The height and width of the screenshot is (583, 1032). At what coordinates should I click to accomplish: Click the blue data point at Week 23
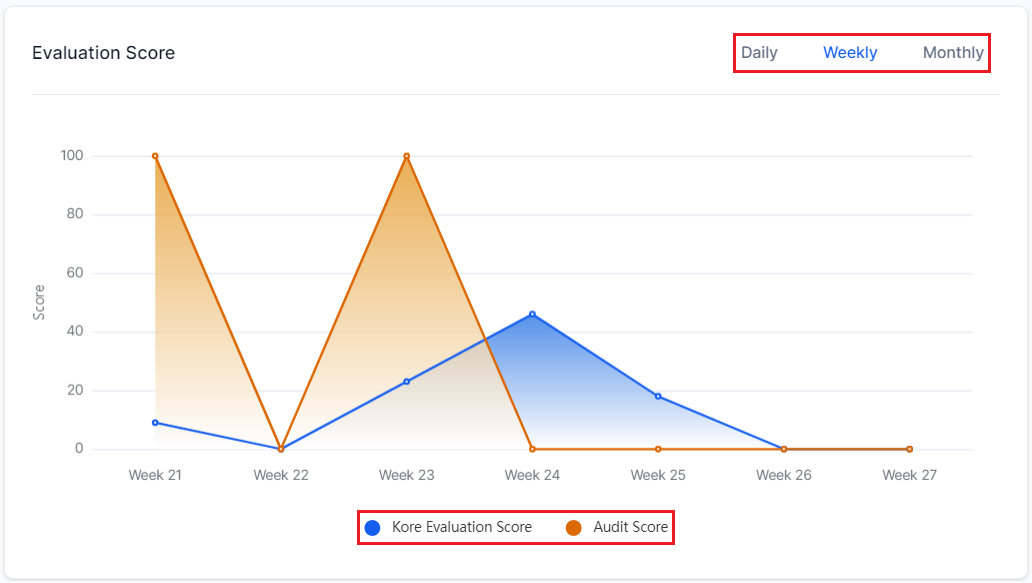tap(407, 381)
